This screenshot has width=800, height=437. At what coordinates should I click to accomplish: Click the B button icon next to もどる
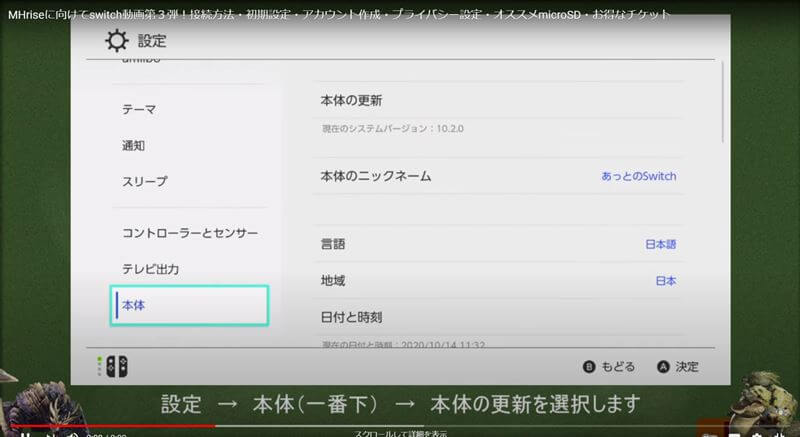point(589,367)
